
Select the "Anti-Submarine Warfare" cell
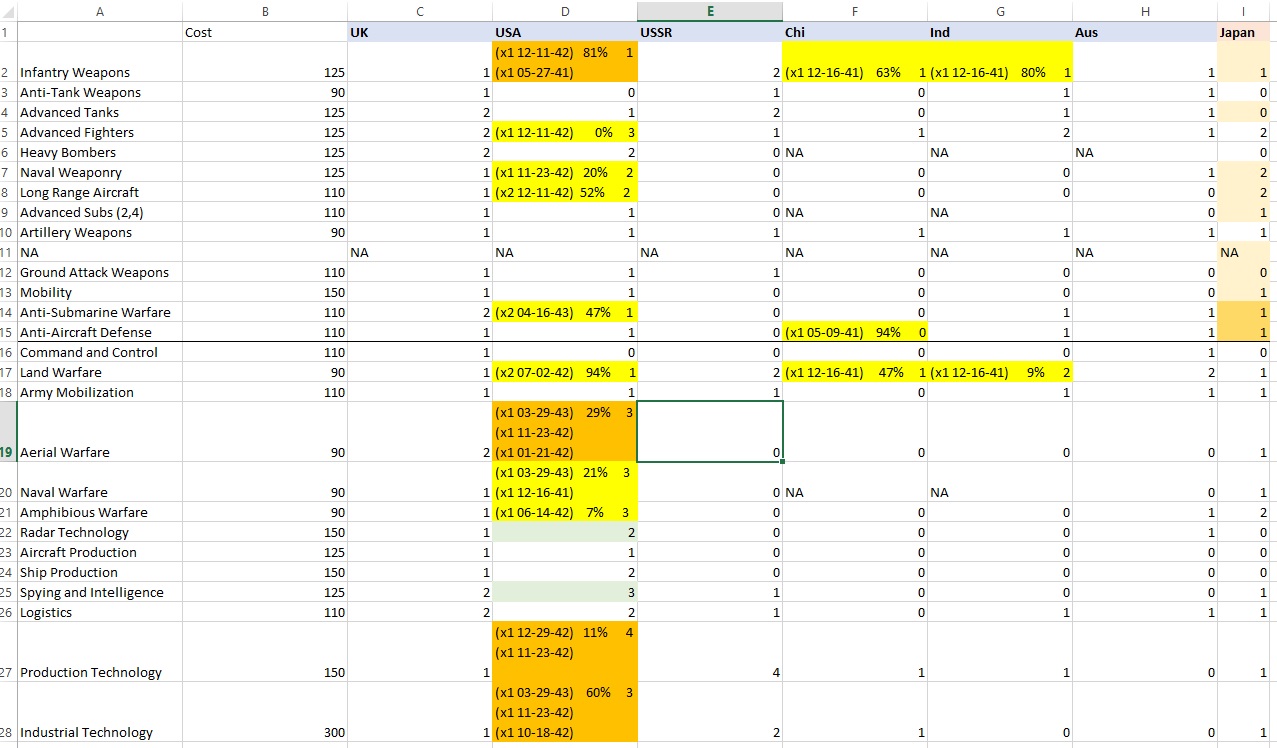100,312
